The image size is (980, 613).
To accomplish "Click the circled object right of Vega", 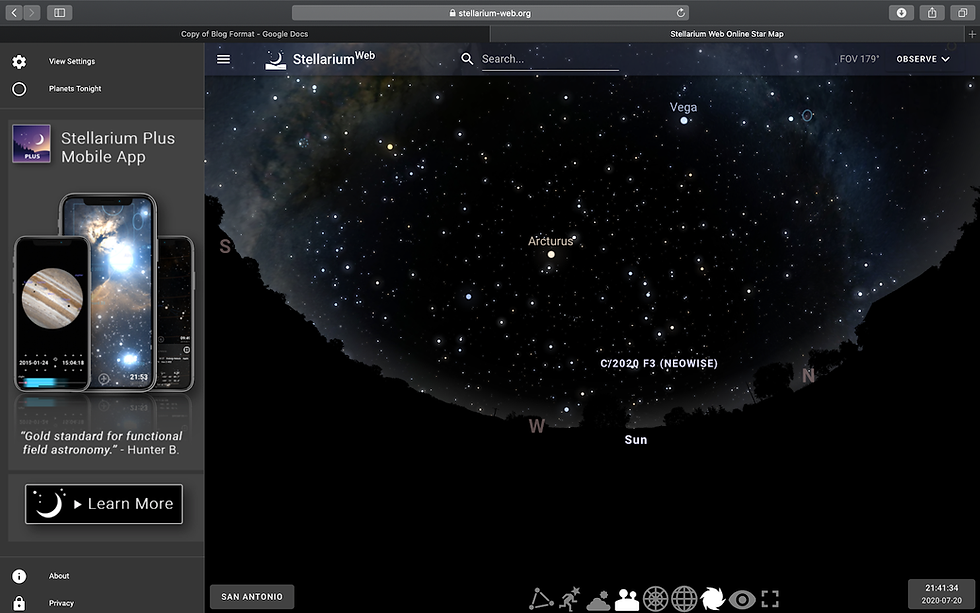I will pos(807,116).
